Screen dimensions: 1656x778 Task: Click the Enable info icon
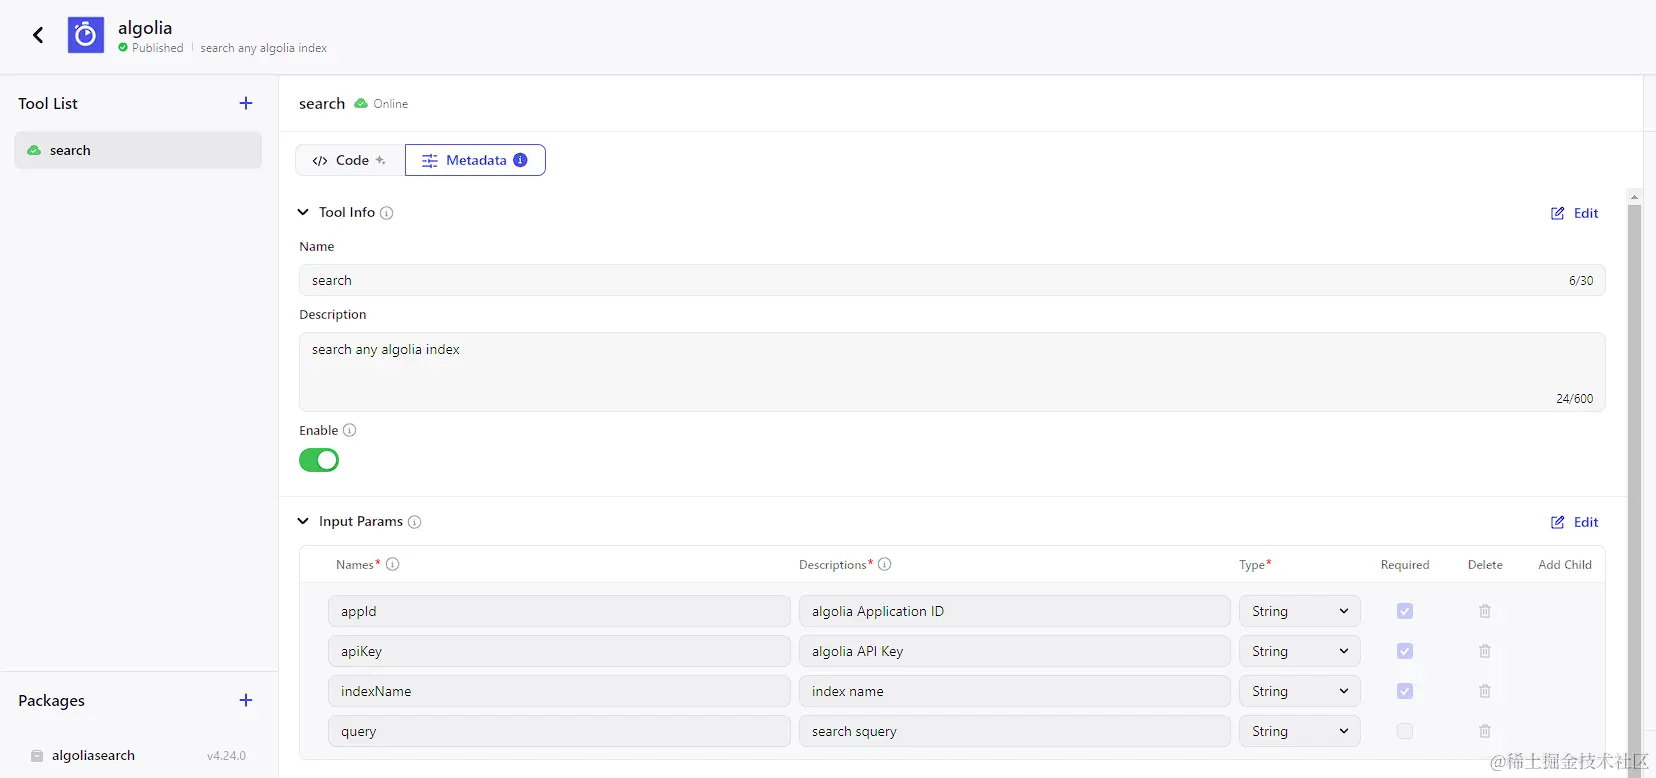350,430
